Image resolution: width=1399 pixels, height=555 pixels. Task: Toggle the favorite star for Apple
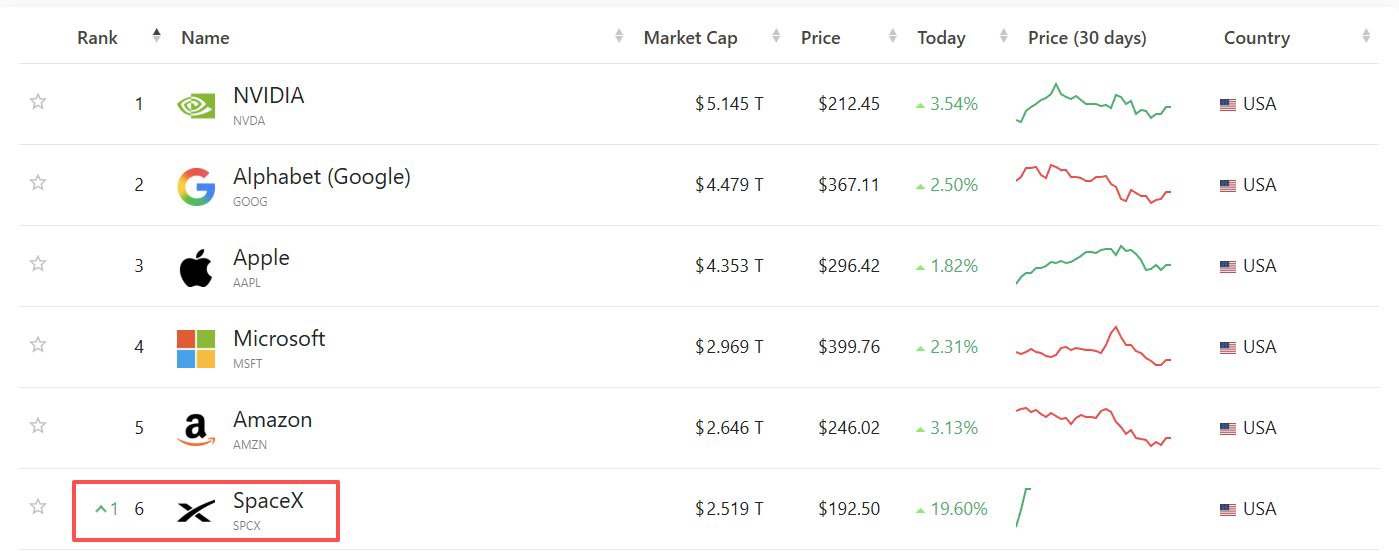[38, 264]
